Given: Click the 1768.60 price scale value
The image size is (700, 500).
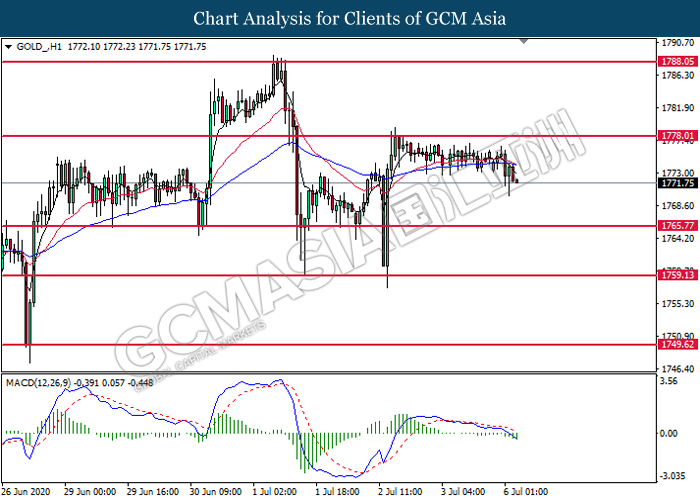Looking at the screenshot, I should coord(678,206).
